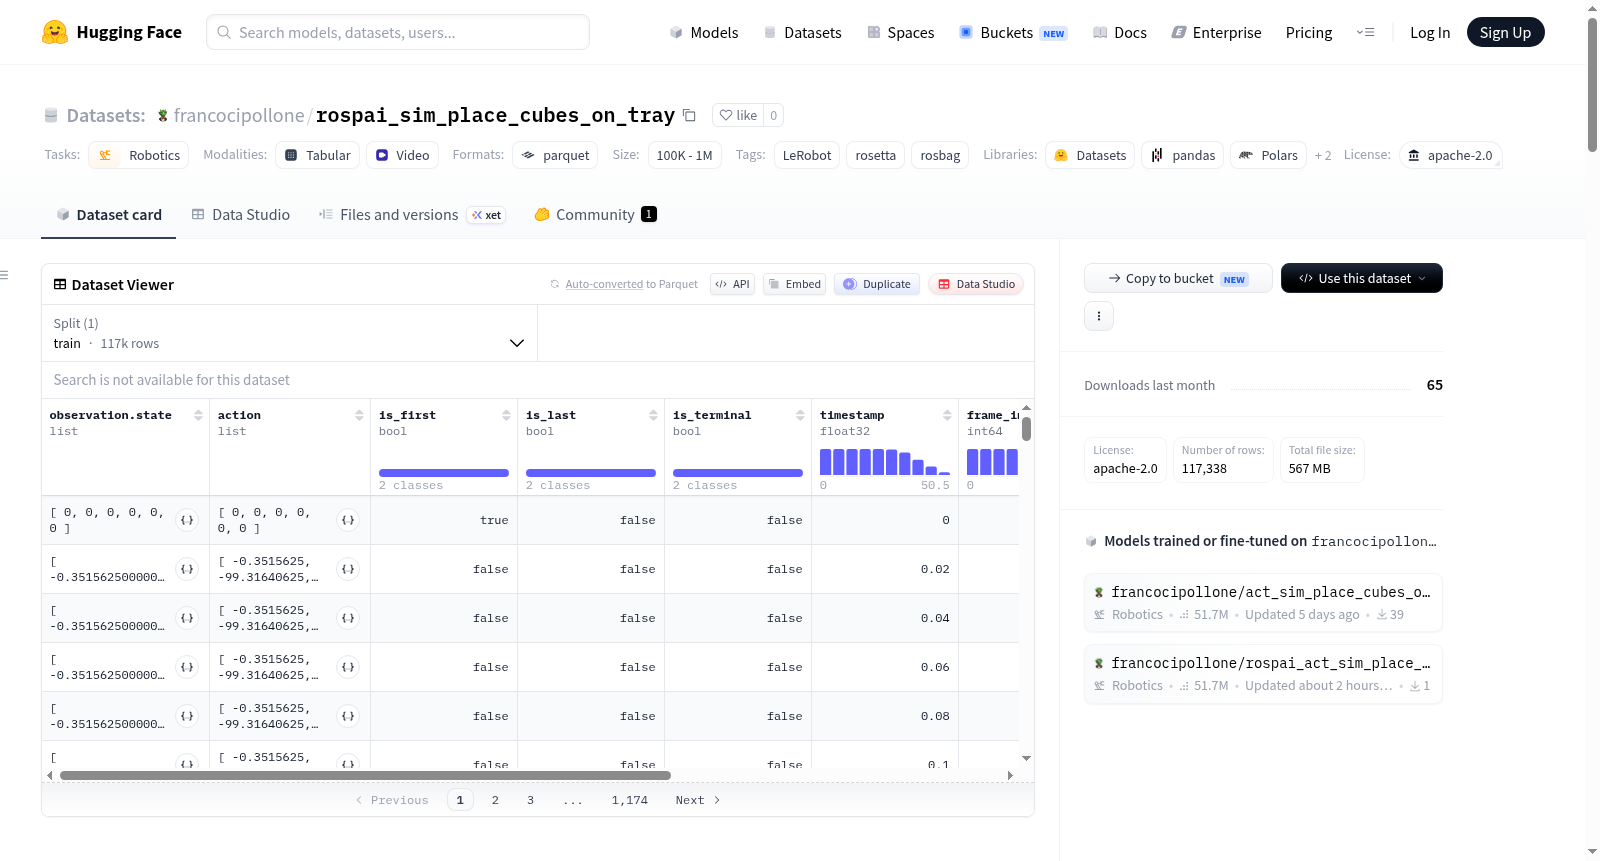Switch to the Data Studio tab

pyautogui.click(x=241, y=215)
